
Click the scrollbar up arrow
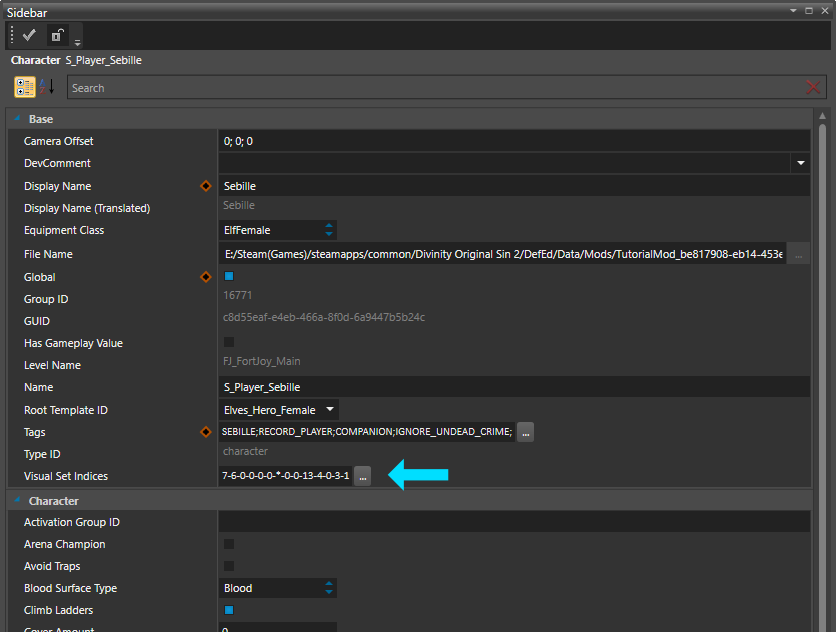click(822, 116)
